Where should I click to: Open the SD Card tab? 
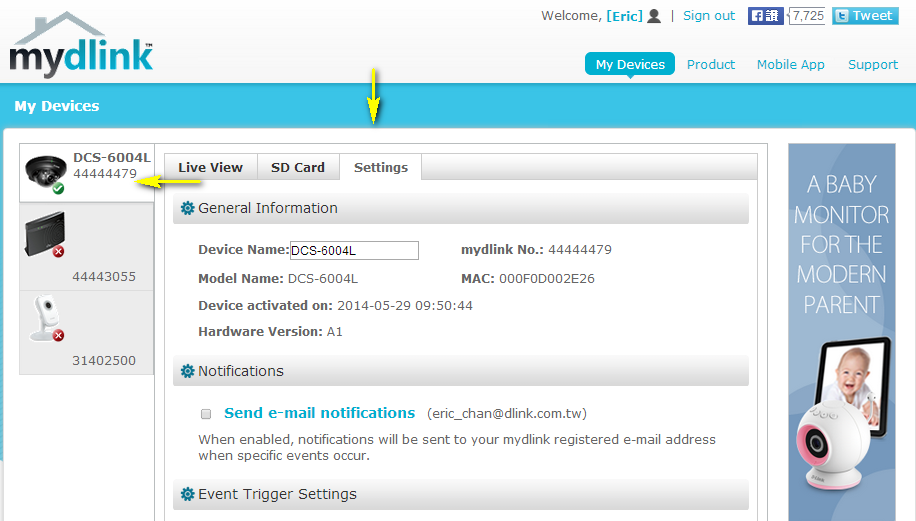298,168
